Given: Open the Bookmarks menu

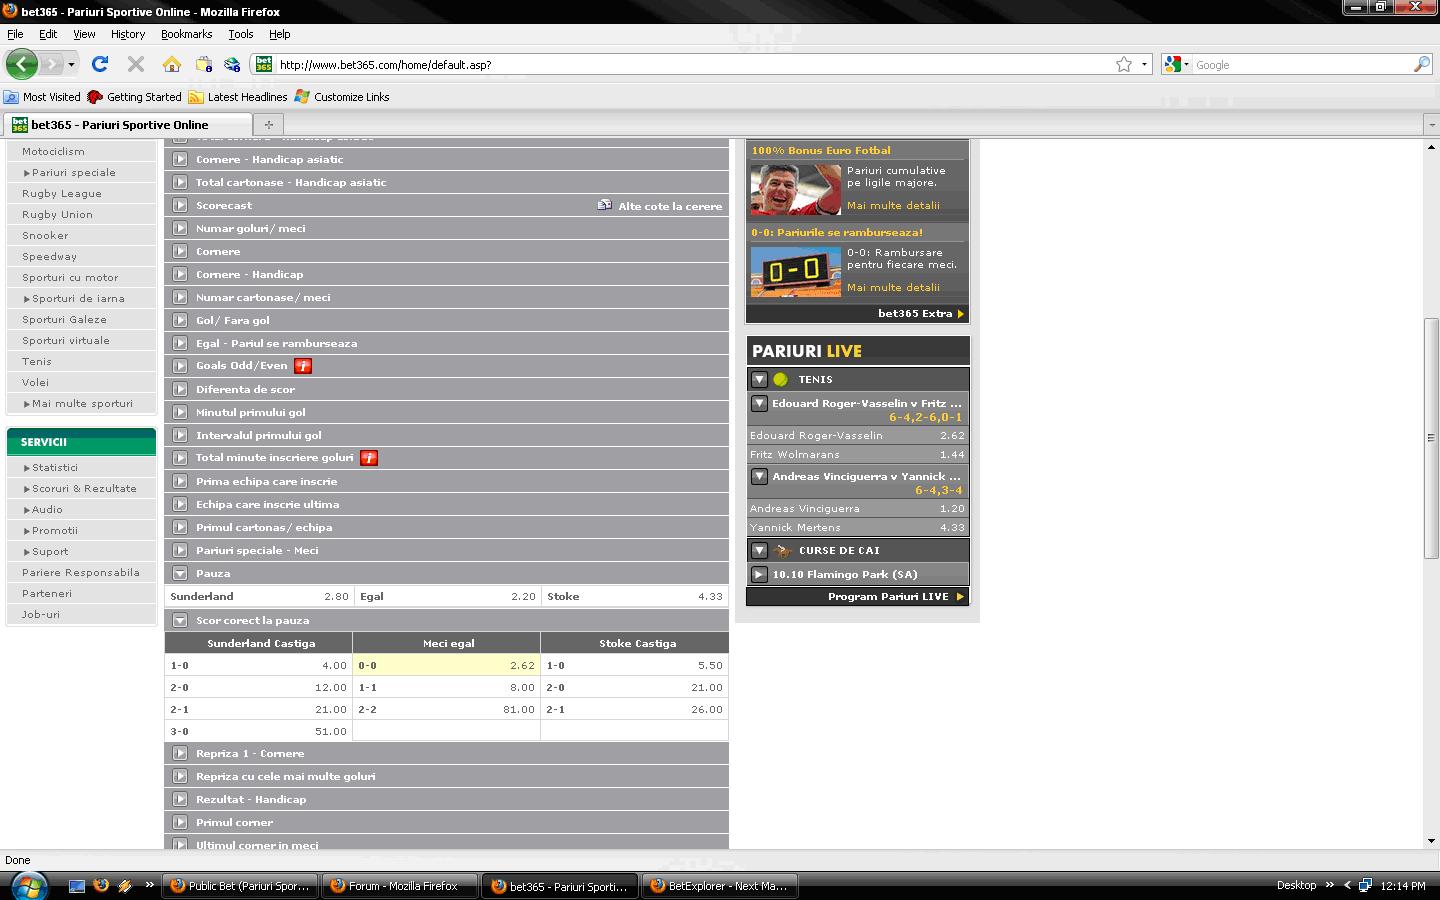Looking at the screenshot, I should (x=186, y=34).
